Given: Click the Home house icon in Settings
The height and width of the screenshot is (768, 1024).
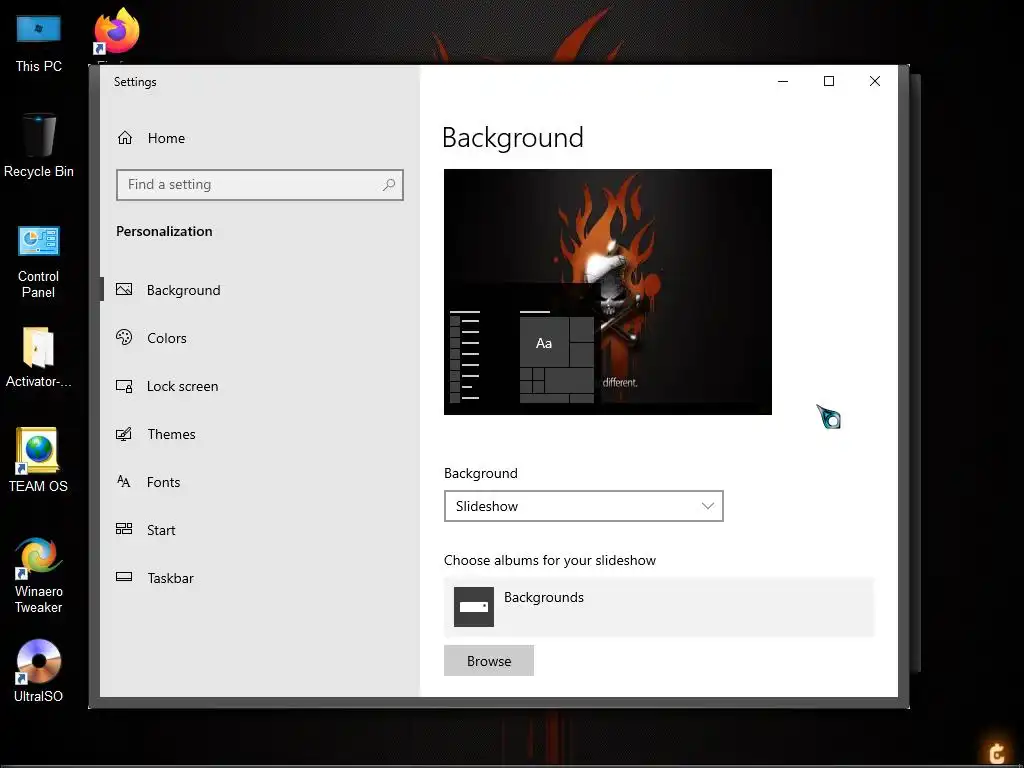Looking at the screenshot, I should click(125, 138).
